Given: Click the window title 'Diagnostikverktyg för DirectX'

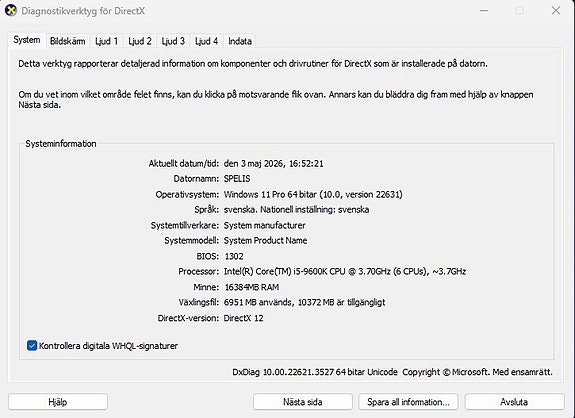Looking at the screenshot, I should coord(83,11).
